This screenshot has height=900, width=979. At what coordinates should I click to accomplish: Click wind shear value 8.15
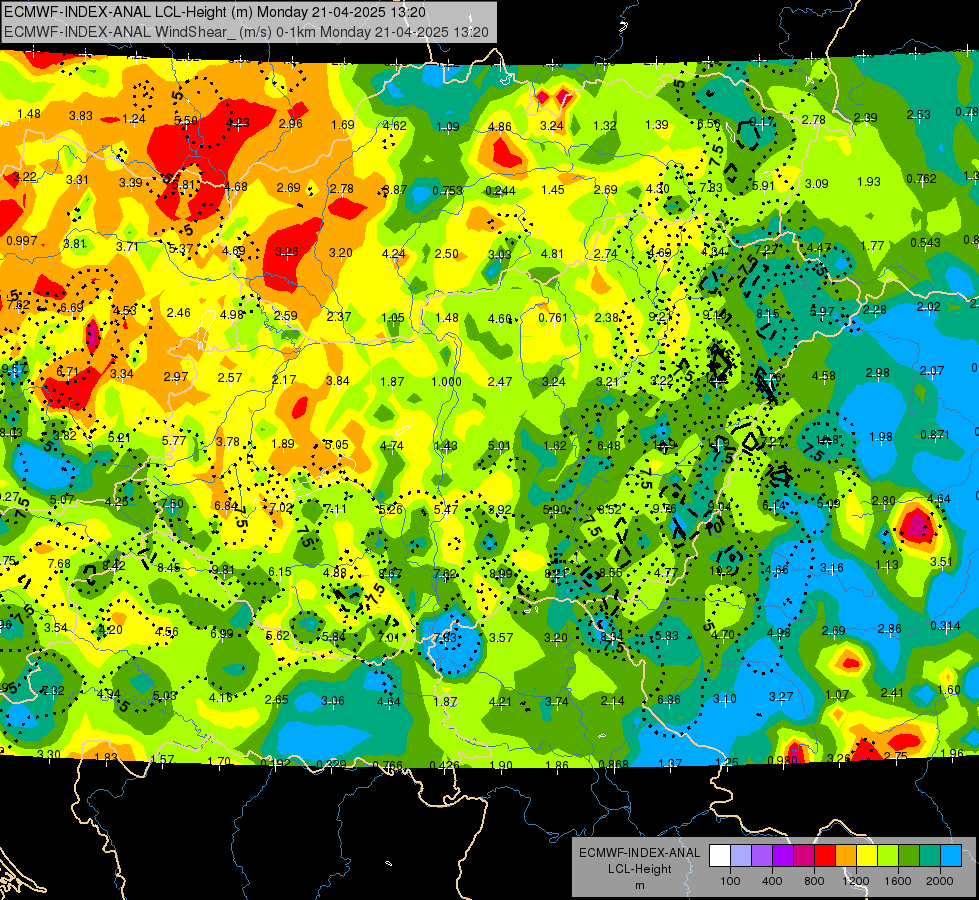point(767,314)
